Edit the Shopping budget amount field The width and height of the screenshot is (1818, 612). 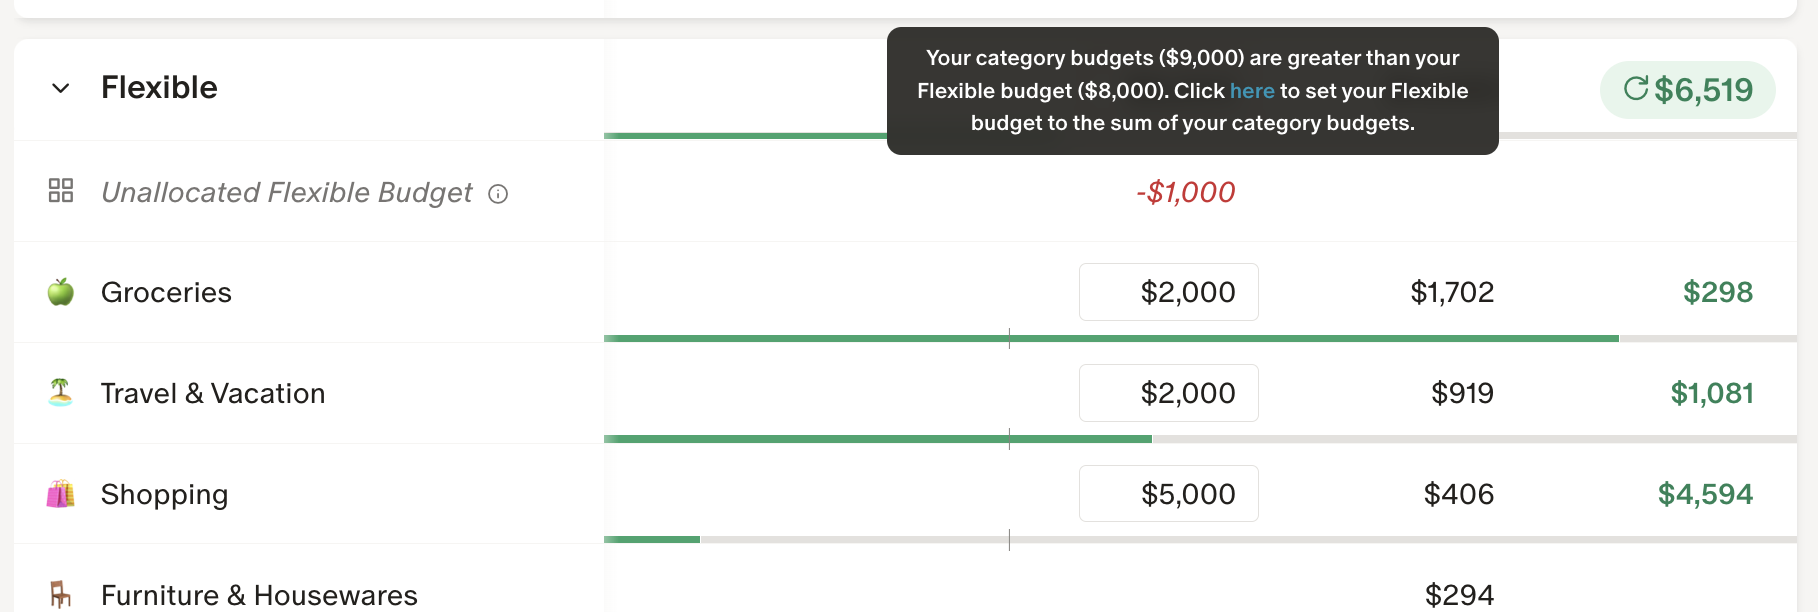click(x=1168, y=494)
